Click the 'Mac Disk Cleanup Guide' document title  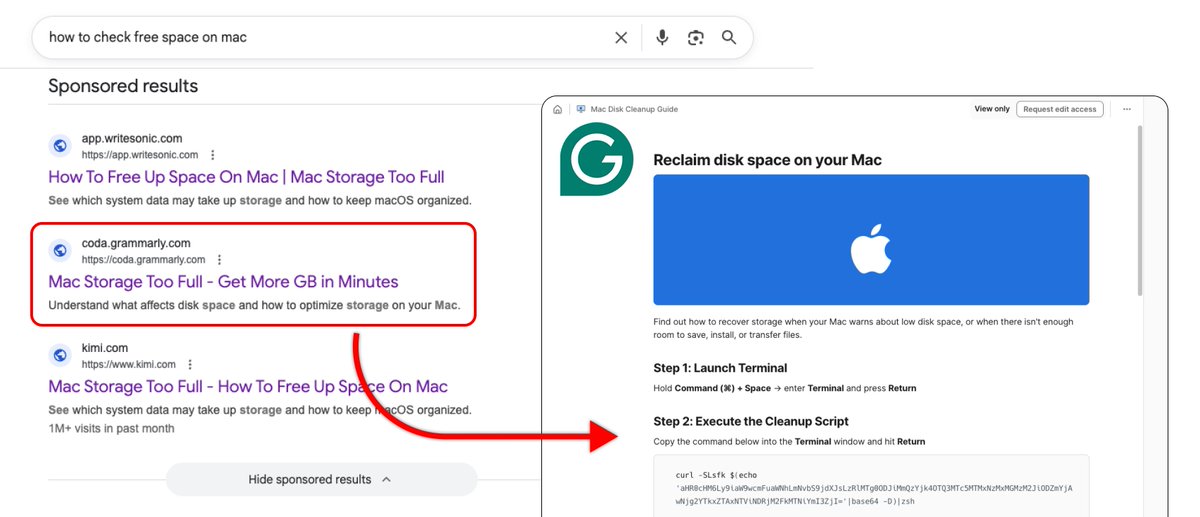(x=634, y=109)
